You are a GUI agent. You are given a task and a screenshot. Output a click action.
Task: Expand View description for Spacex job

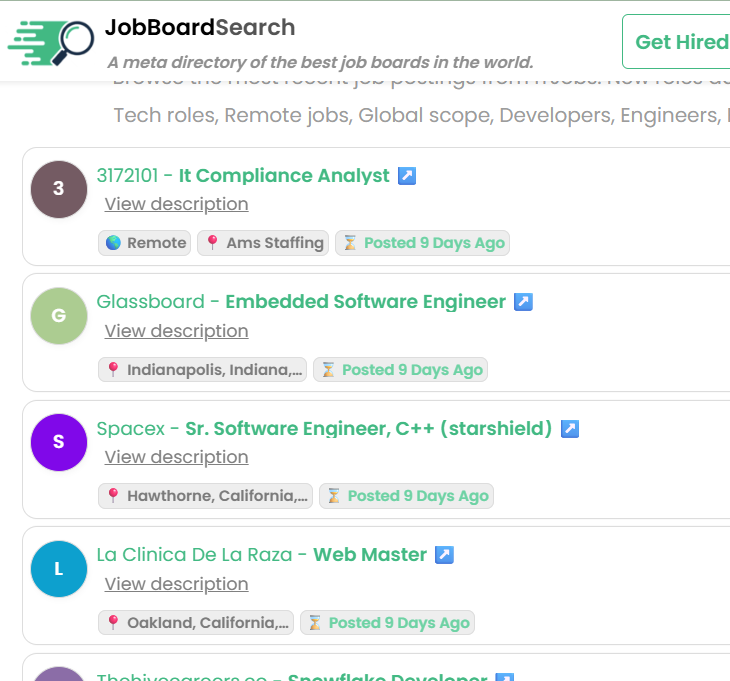click(x=176, y=457)
